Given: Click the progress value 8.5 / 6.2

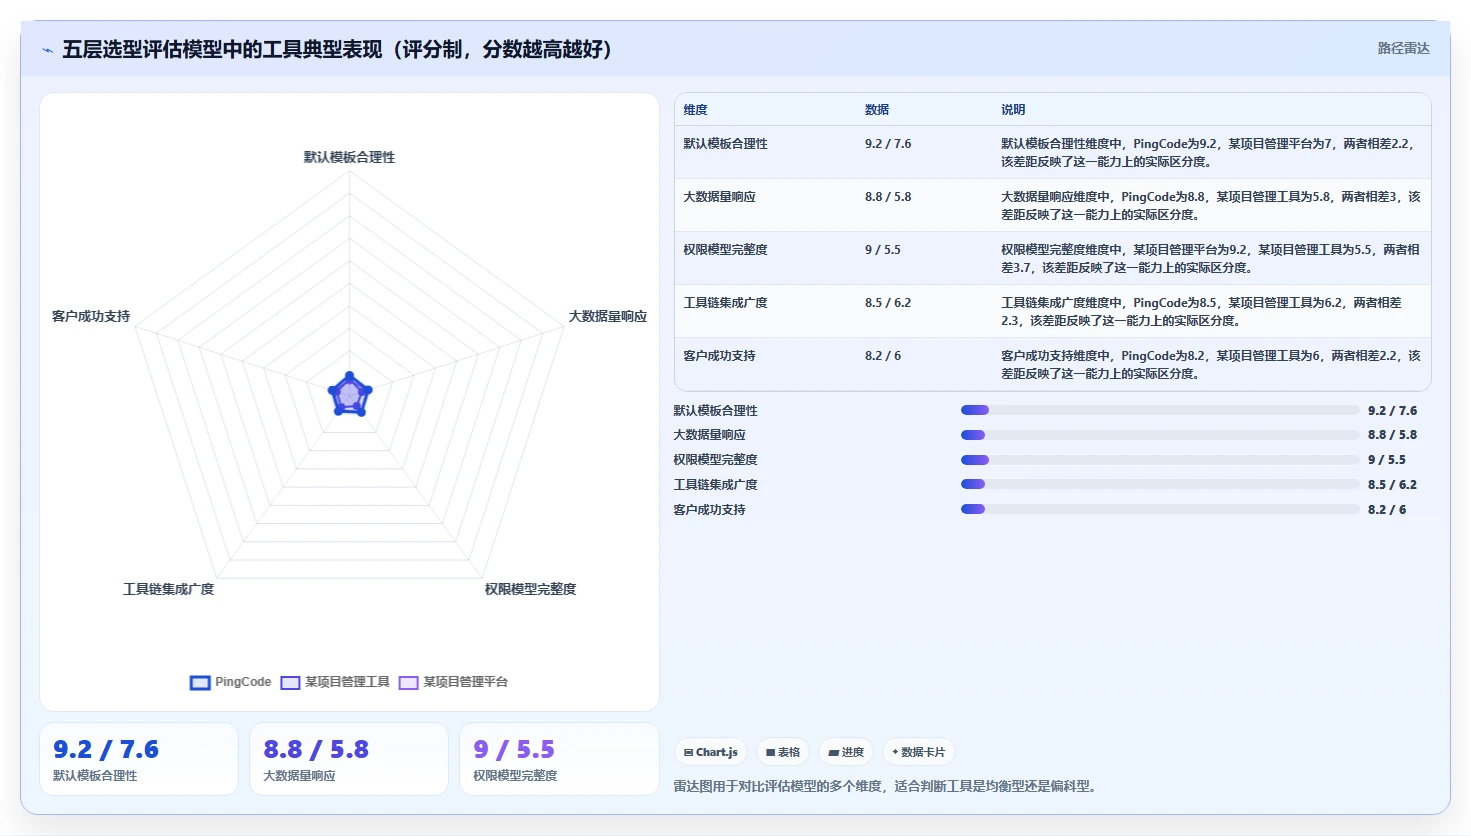Looking at the screenshot, I should point(1392,485).
